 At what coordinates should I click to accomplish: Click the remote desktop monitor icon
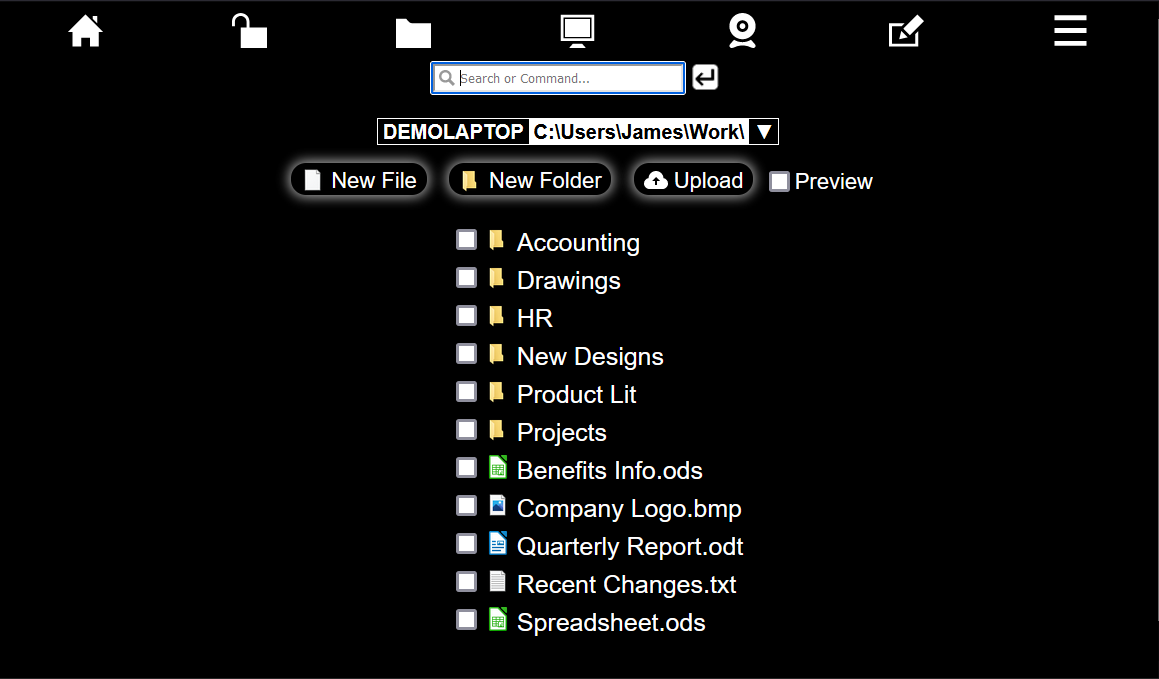tap(577, 30)
